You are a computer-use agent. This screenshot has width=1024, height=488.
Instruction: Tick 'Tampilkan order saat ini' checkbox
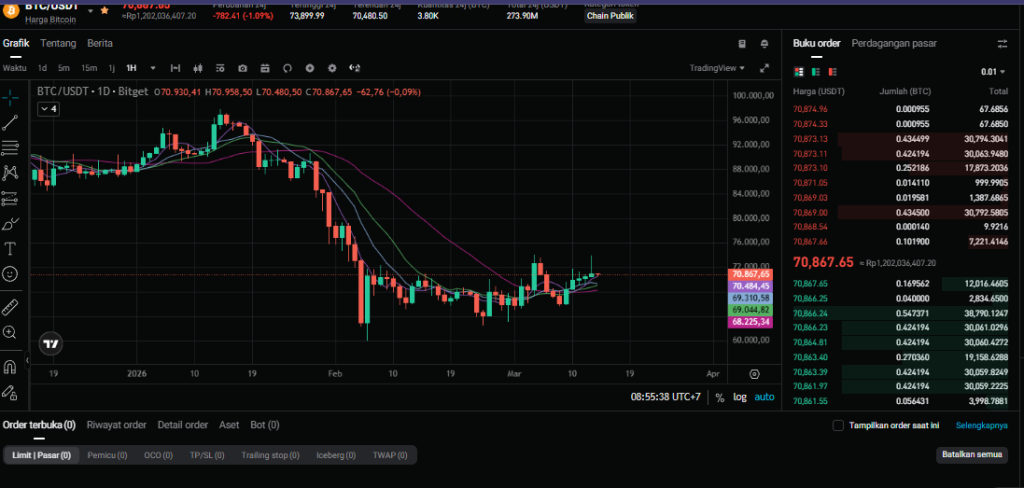point(838,425)
